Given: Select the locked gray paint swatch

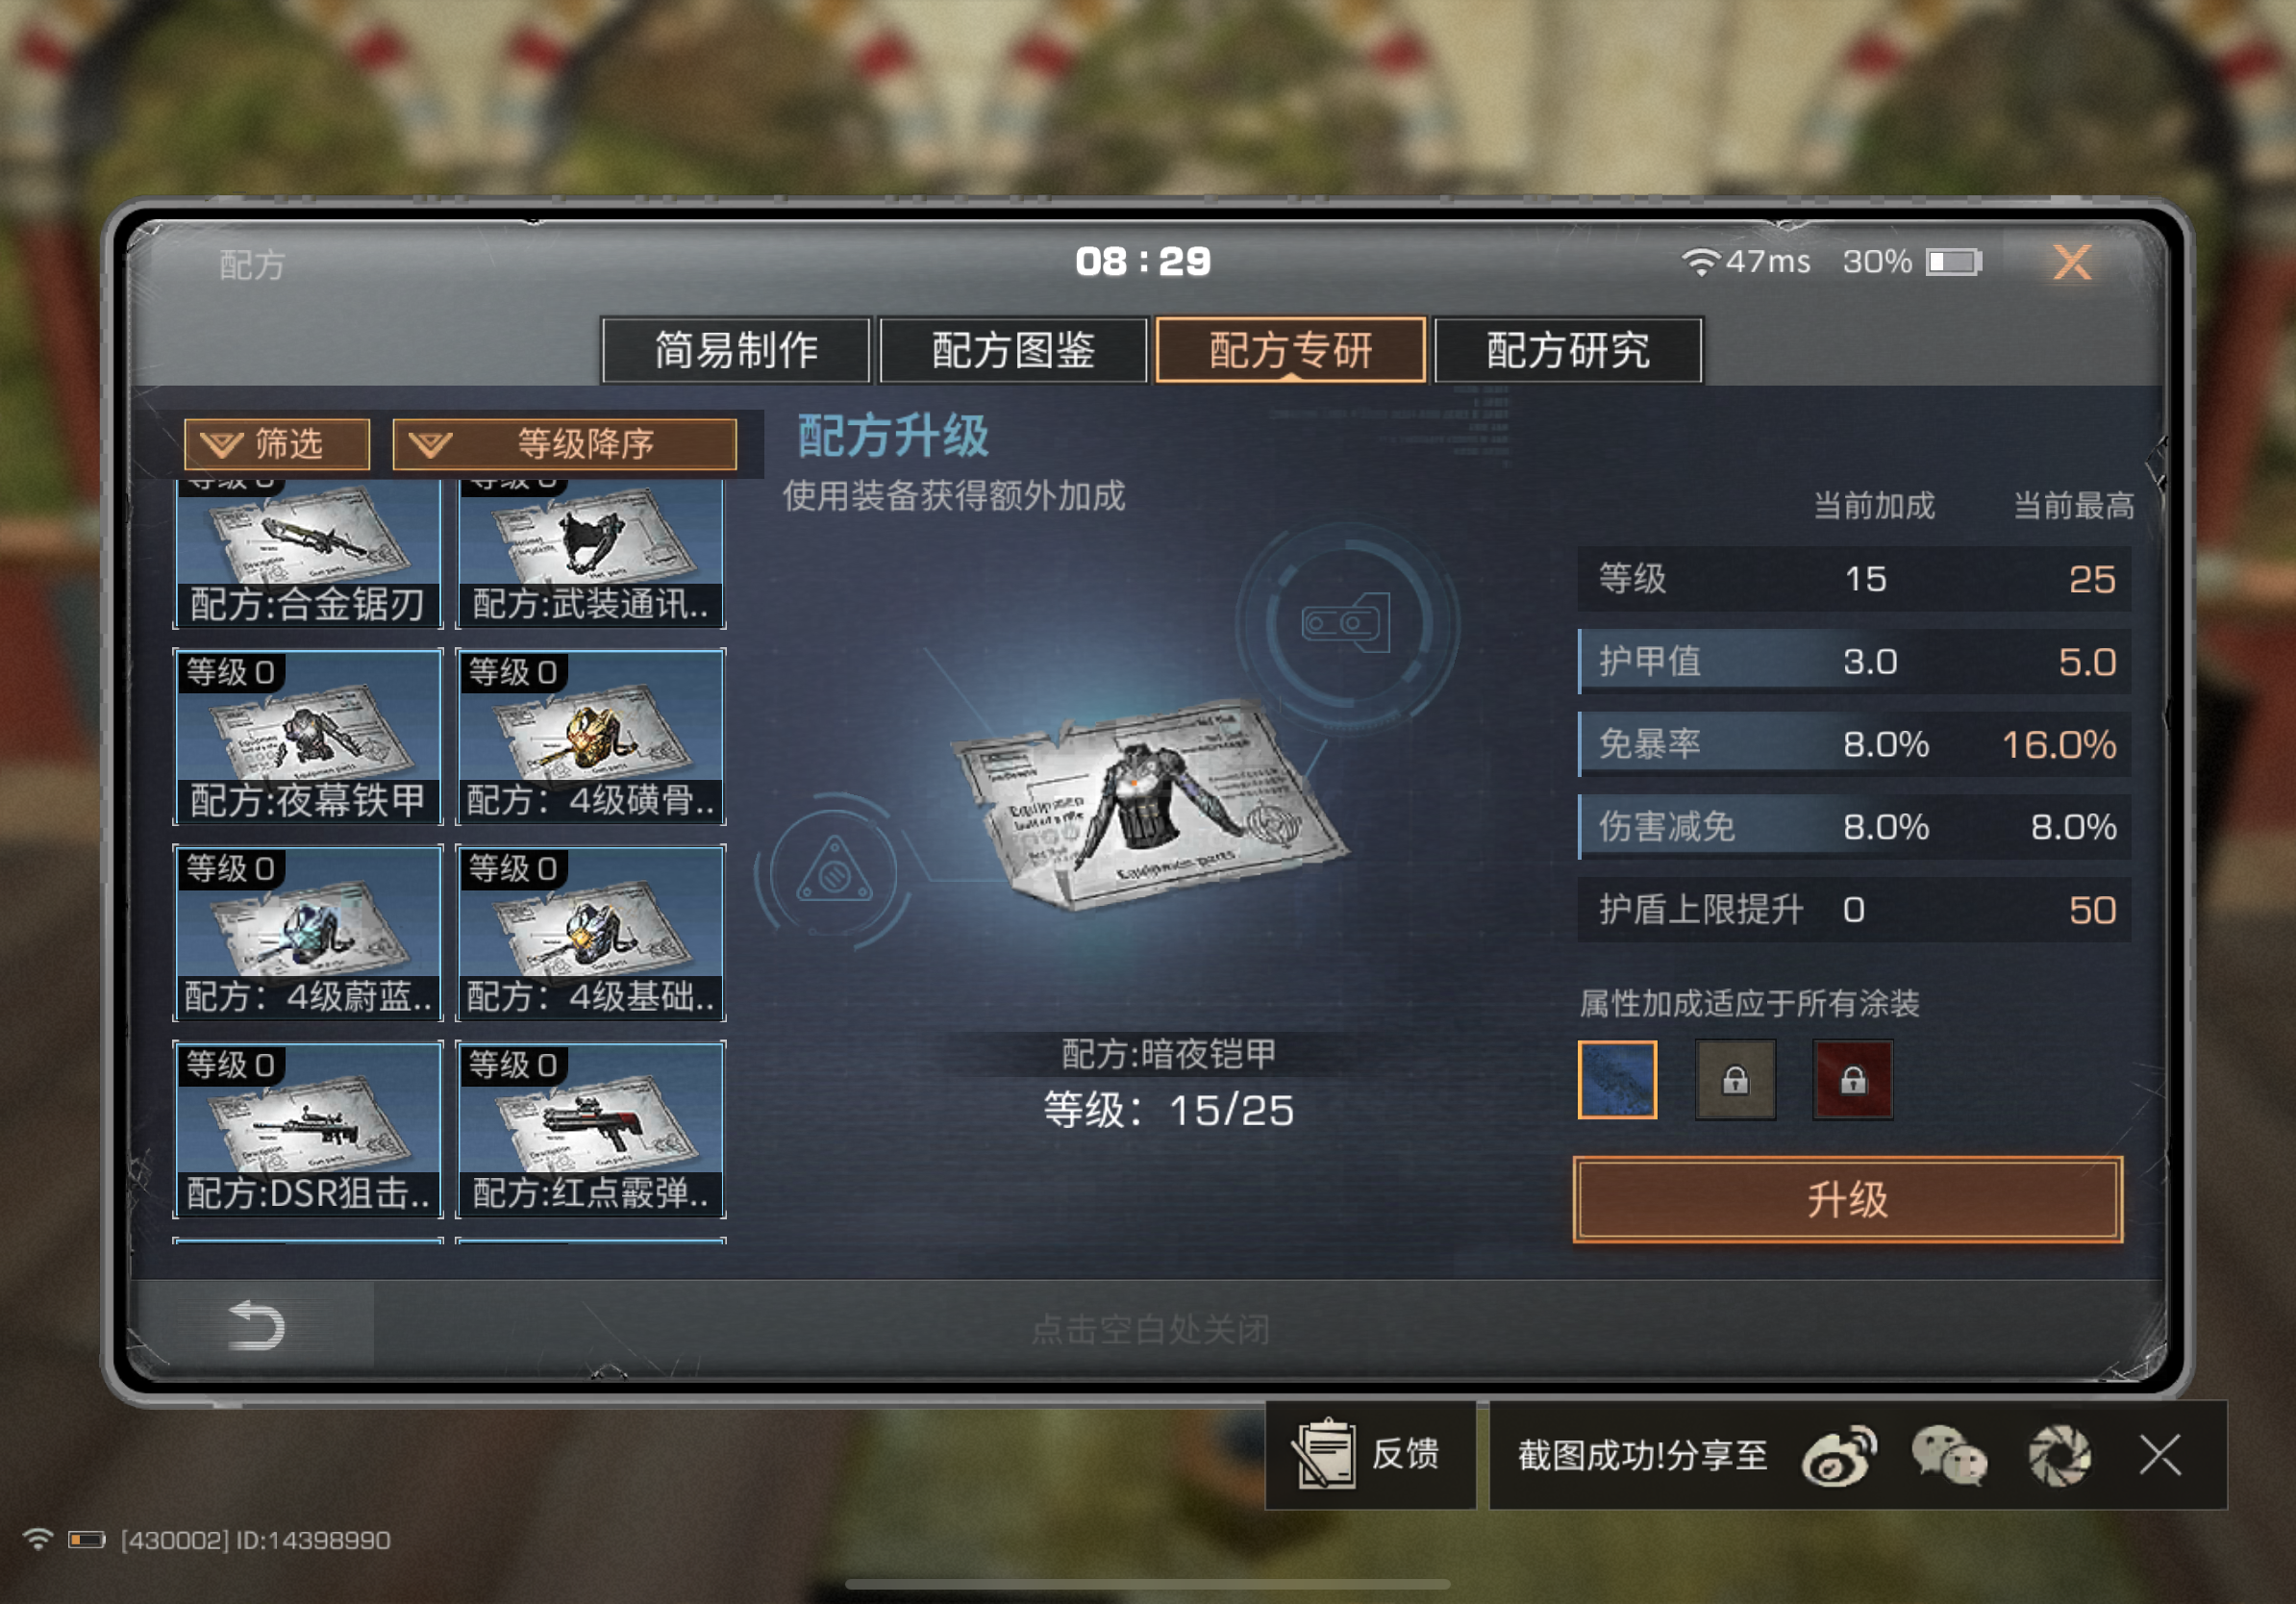Looking at the screenshot, I should coord(1735,1080).
